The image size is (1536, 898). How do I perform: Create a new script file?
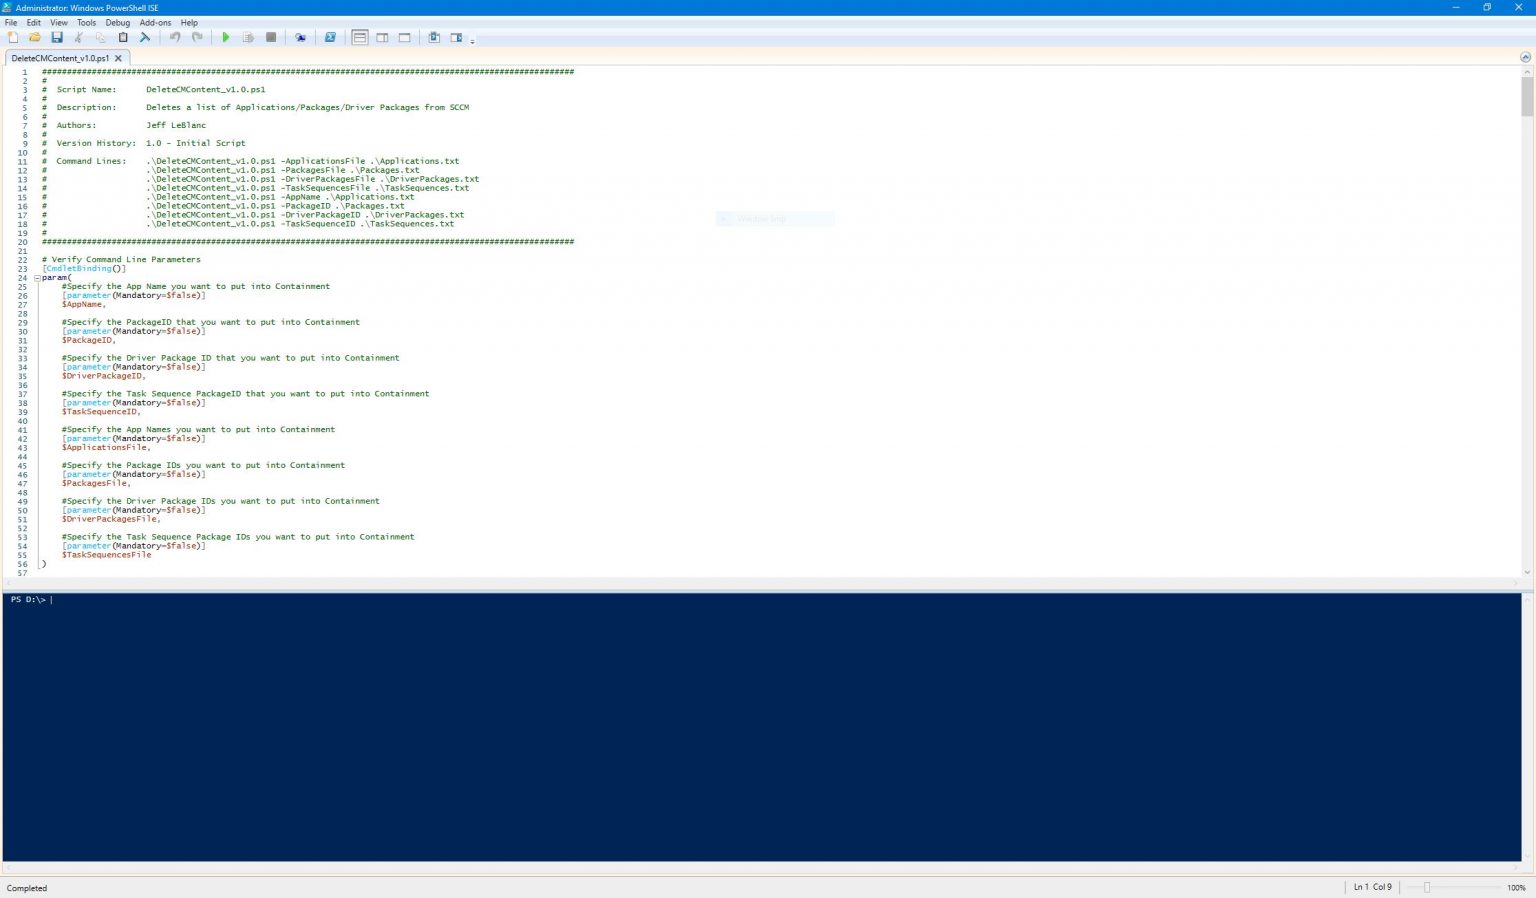[x=13, y=37]
